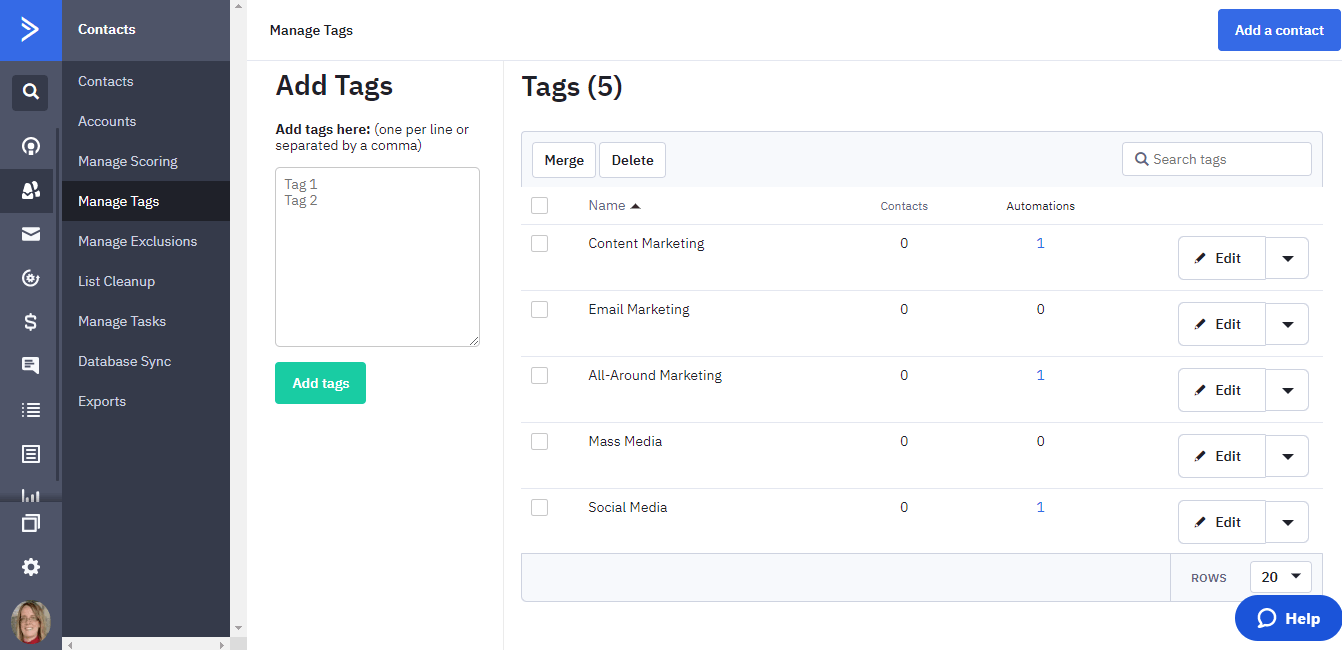Expand dropdown arrow beside Email Marketing Edit

(x=1288, y=324)
